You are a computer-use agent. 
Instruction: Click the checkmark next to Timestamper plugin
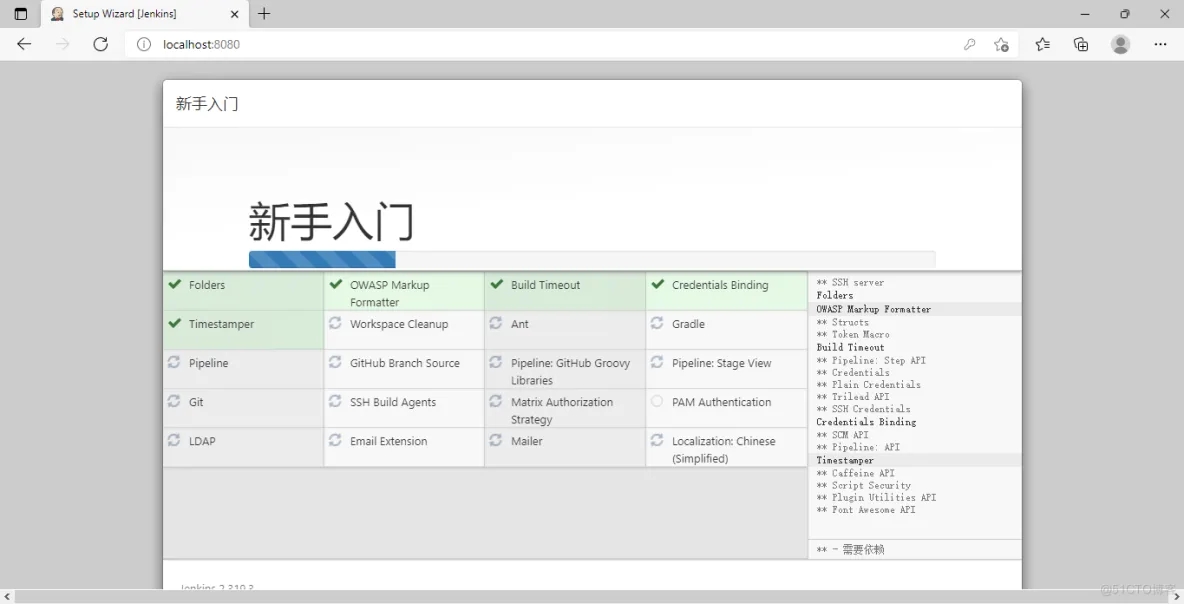point(174,323)
